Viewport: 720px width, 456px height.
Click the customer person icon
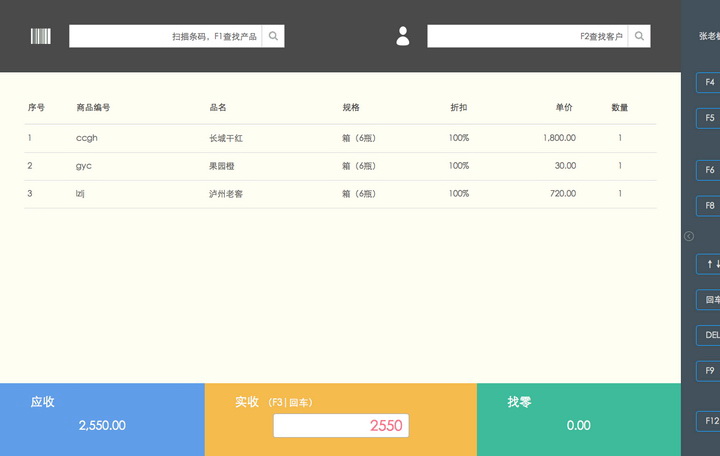pyautogui.click(x=403, y=36)
